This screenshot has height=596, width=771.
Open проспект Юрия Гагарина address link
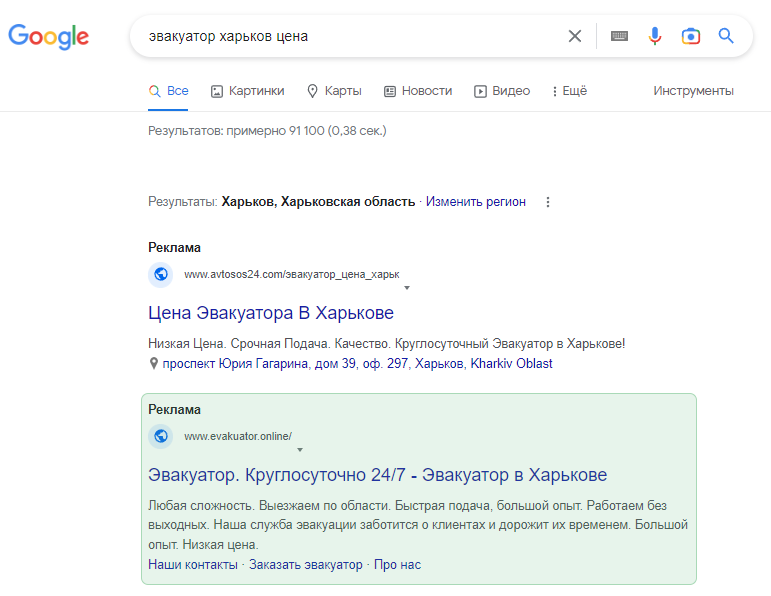[357, 363]
